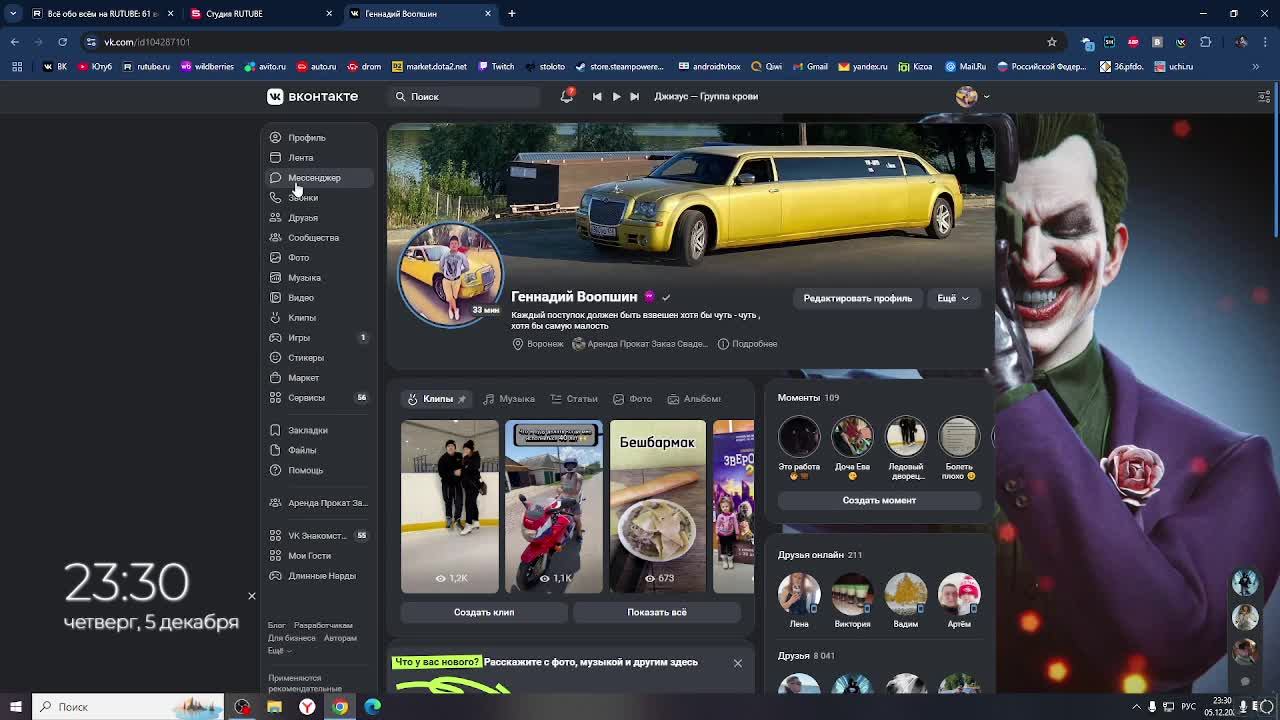Open Подробнее profile details link
Screen dimensions: 1280x720
click(747, 344)
